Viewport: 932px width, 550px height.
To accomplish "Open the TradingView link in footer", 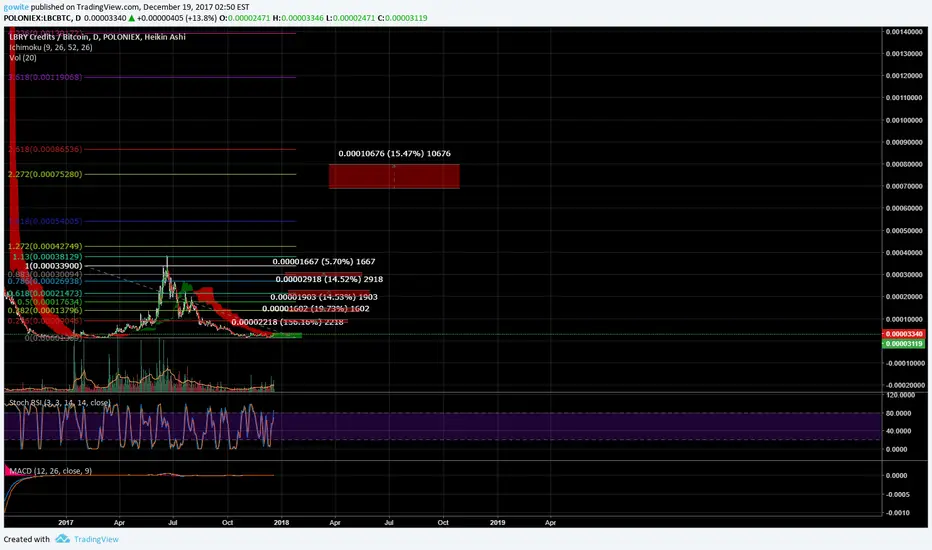I will (96, 539).
